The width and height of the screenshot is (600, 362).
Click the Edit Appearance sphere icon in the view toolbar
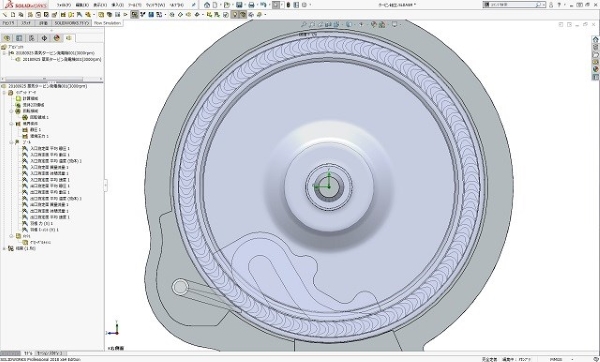[373, 24]
